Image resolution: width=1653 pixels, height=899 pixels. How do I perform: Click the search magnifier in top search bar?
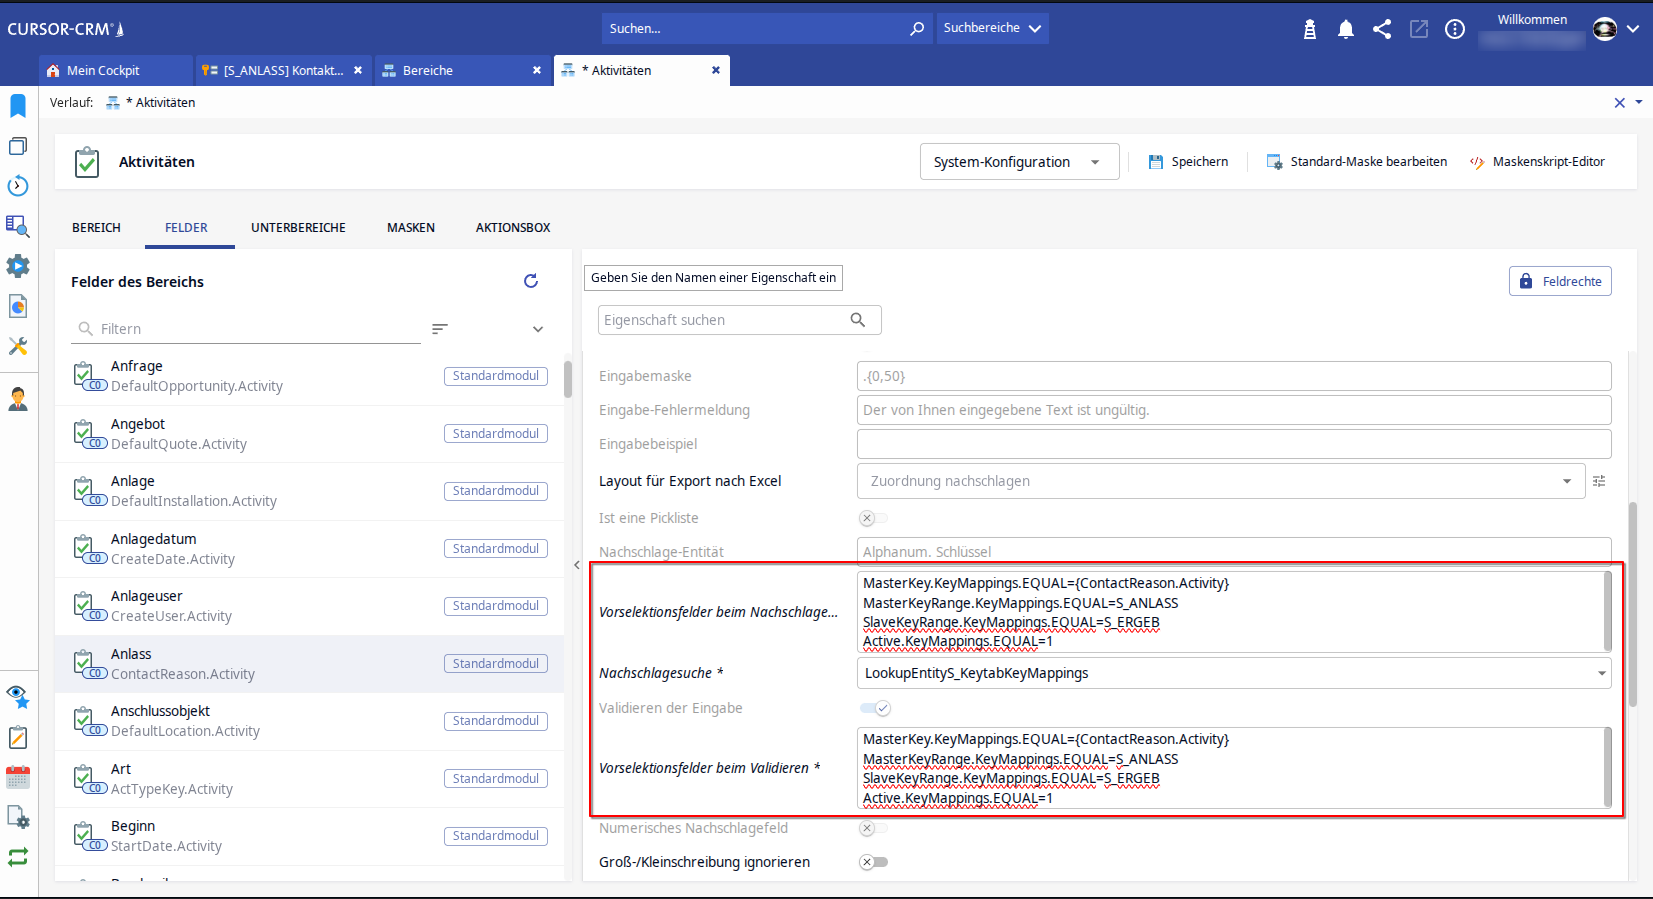tap(916, 29)
